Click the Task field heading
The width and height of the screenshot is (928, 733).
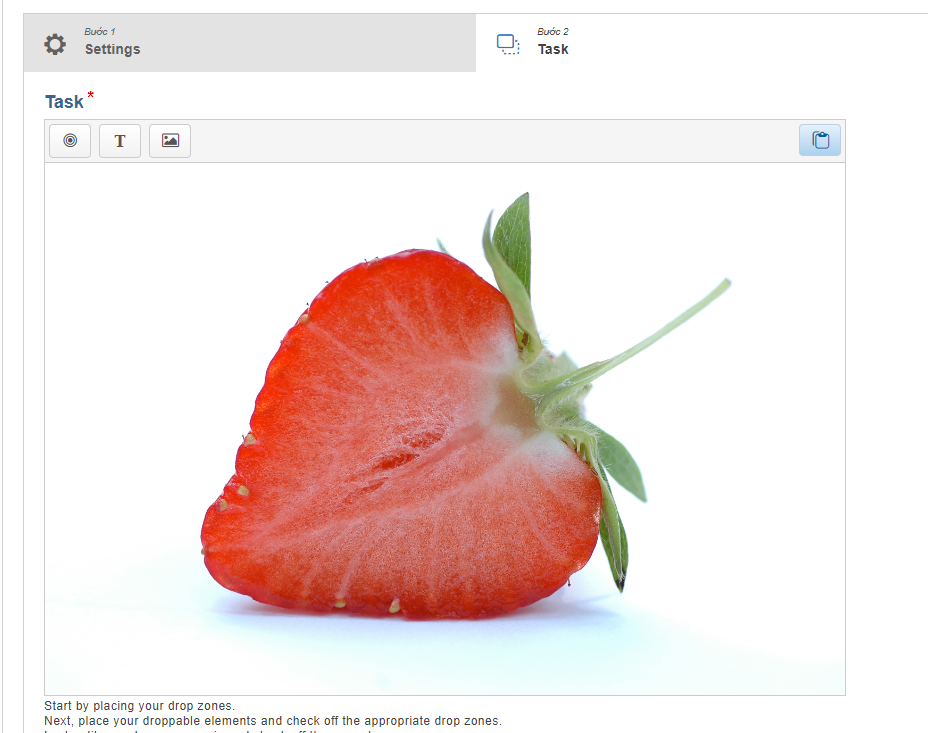64,102
